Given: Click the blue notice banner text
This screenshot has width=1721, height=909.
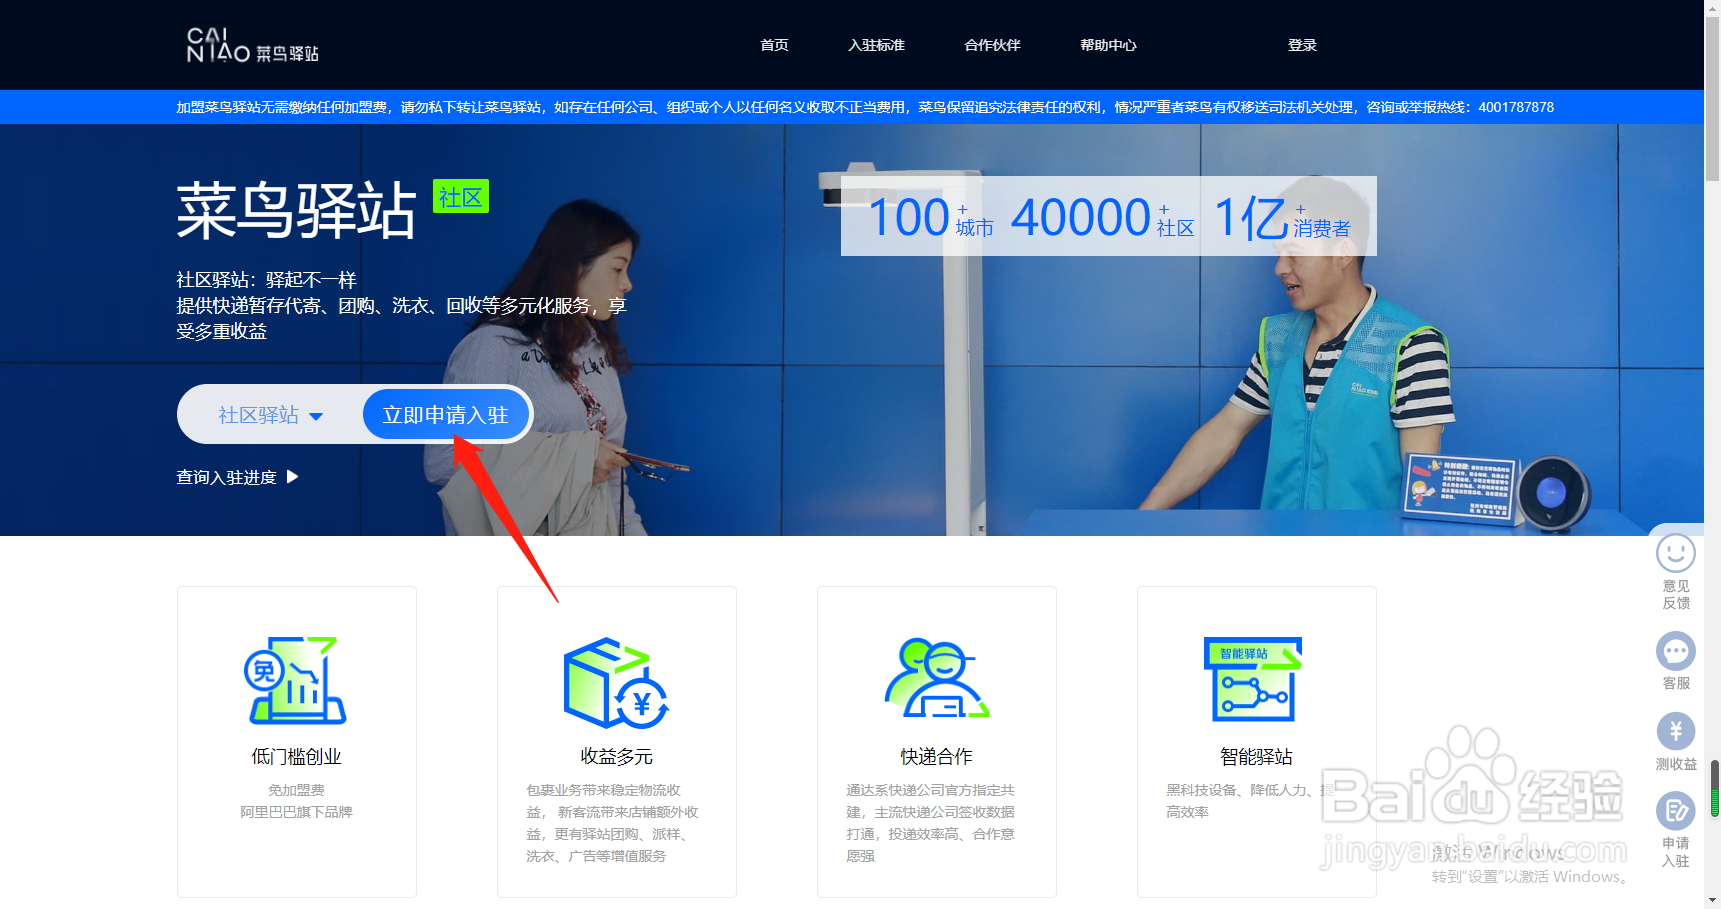Looking at the screenshot, I should [865, 107].
